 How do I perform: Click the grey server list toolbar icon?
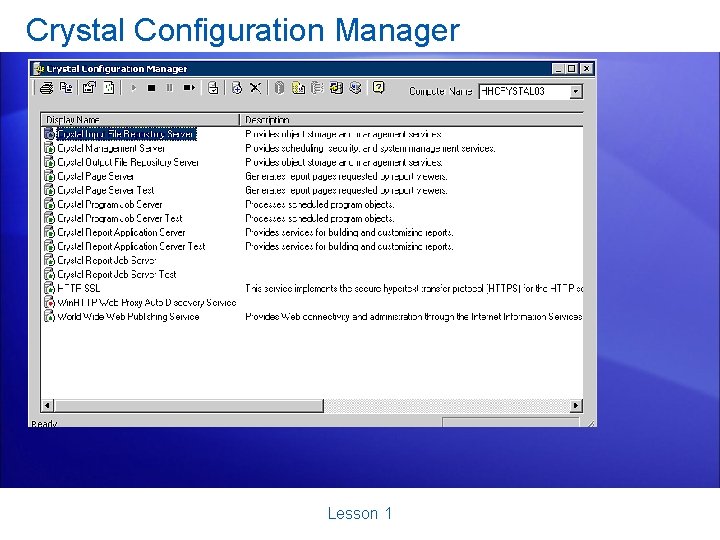click(x=317, y=88)
